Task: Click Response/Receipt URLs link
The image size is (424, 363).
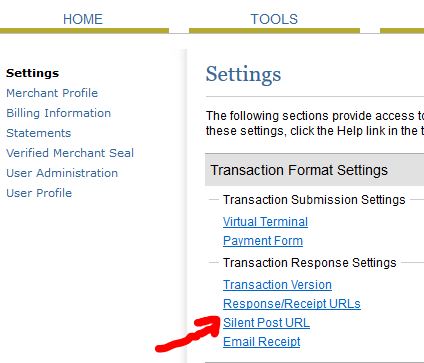Action: pos(292,304)
